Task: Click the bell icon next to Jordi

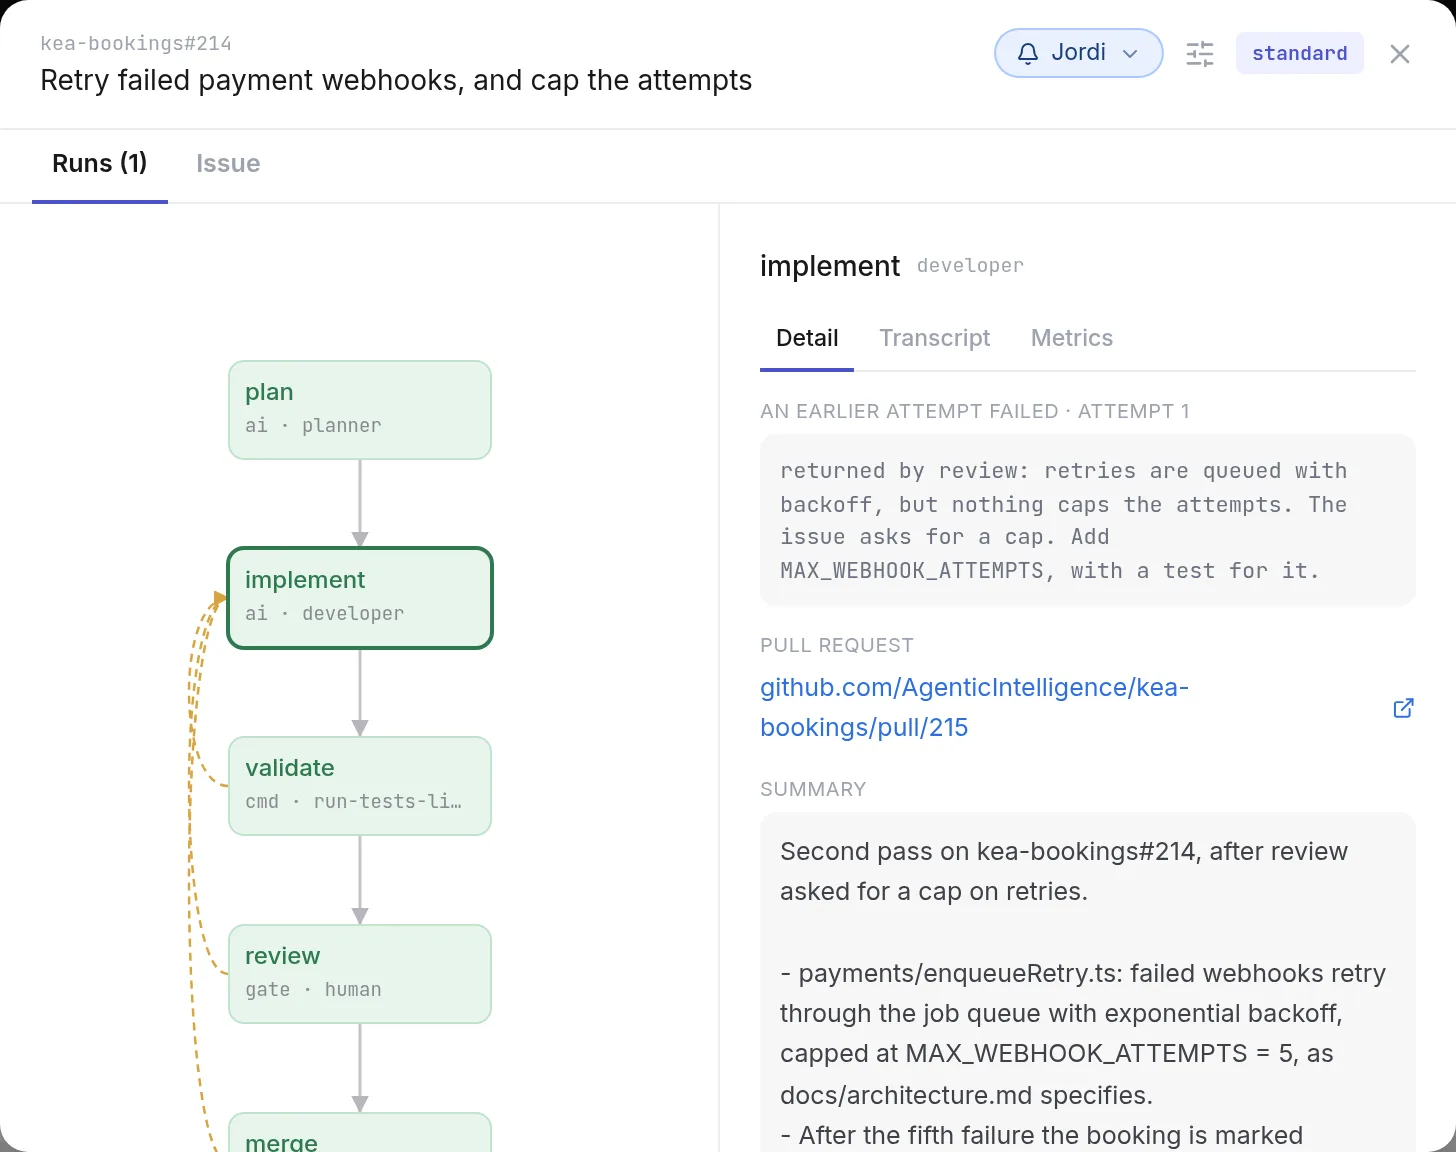Action: coord(1028,54)
